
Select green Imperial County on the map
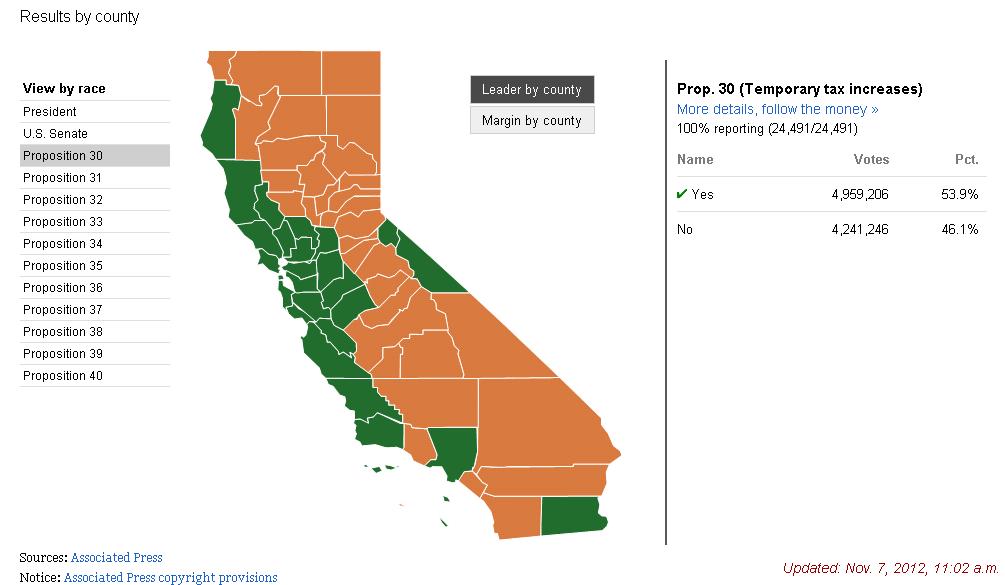click(x=572, y=515)
